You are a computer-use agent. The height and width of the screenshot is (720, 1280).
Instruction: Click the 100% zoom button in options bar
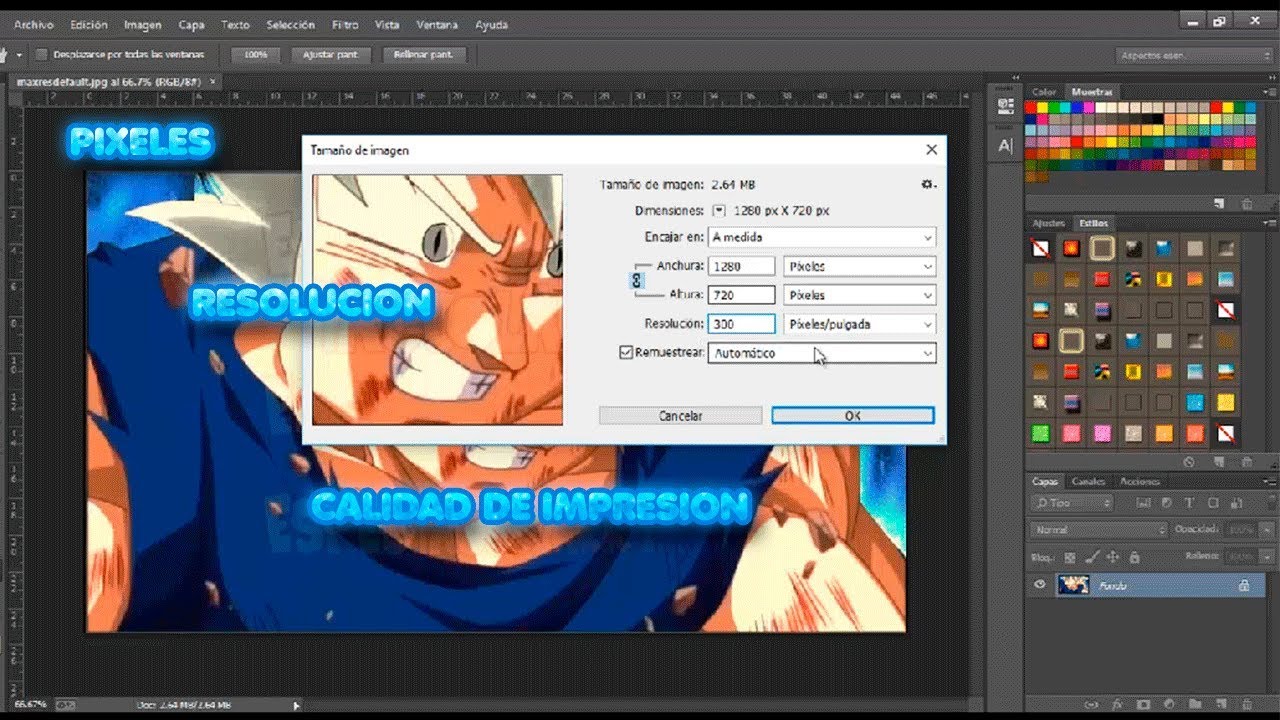[256, 55]
